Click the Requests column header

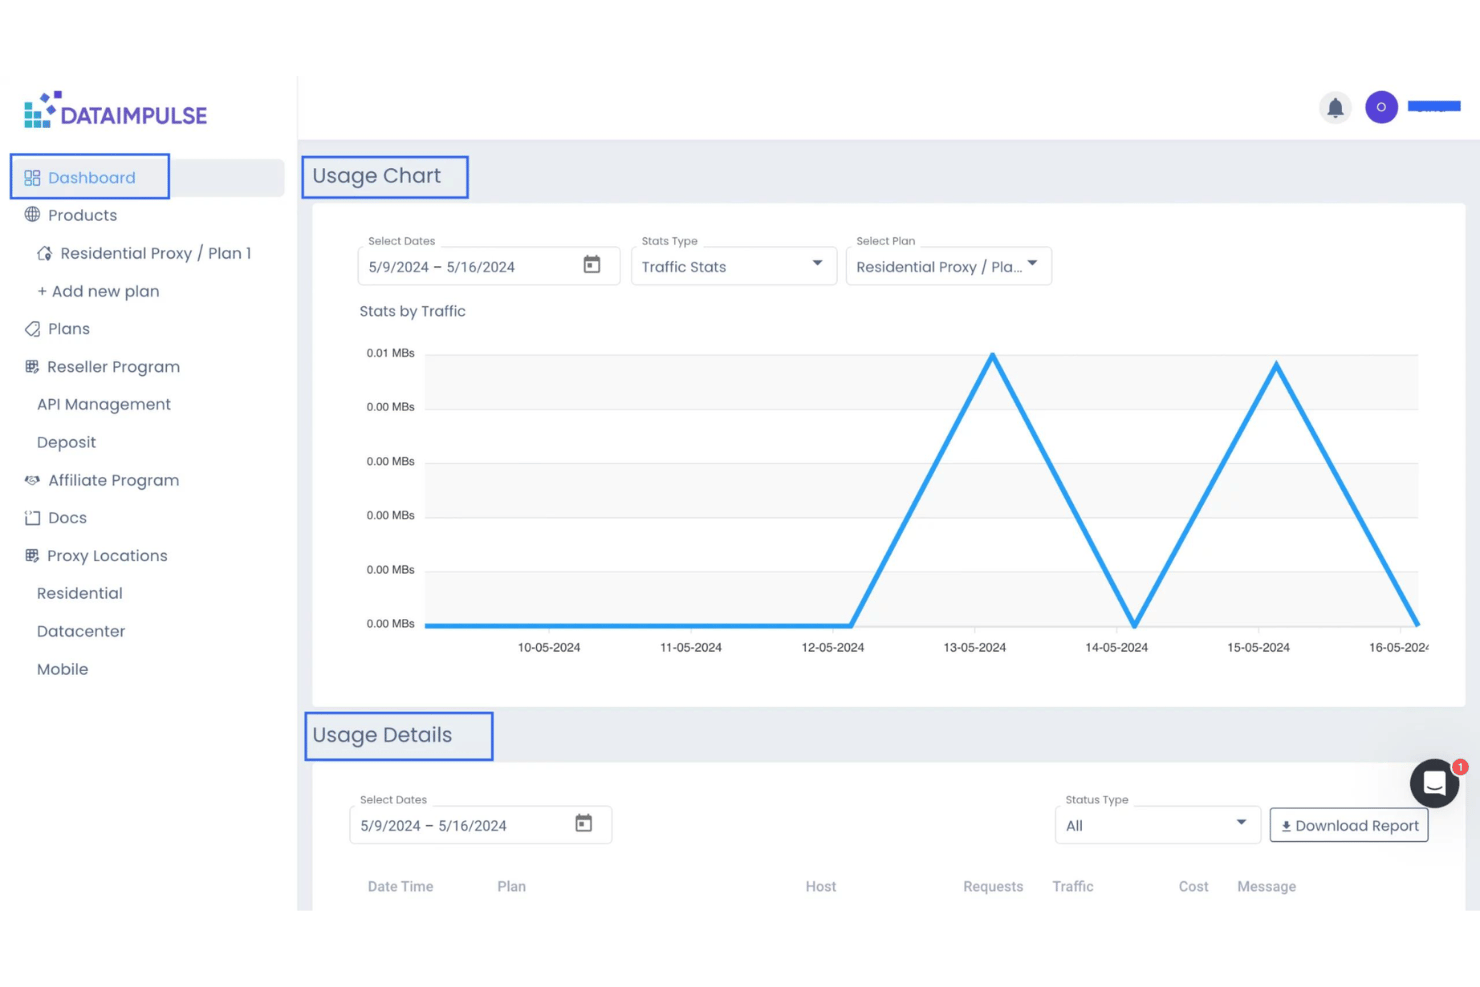(x=993, y=887)
